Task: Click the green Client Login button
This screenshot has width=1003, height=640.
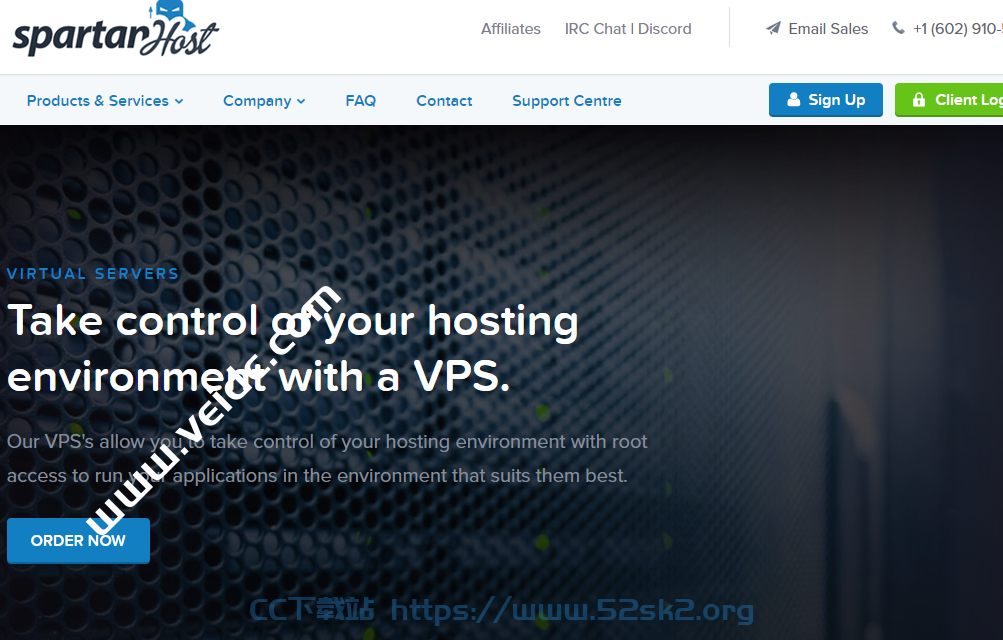Action: click(949, 100)
